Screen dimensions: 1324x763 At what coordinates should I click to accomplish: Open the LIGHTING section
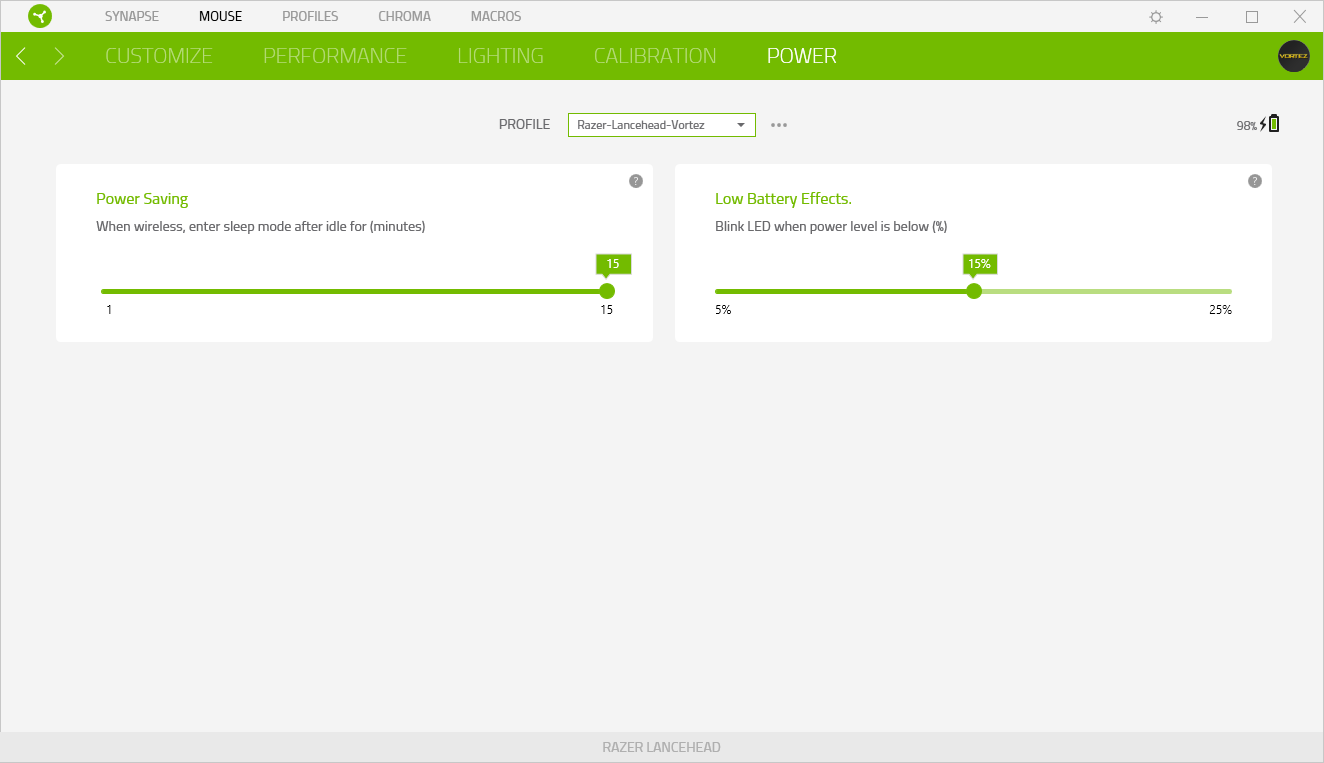point(500,56)
